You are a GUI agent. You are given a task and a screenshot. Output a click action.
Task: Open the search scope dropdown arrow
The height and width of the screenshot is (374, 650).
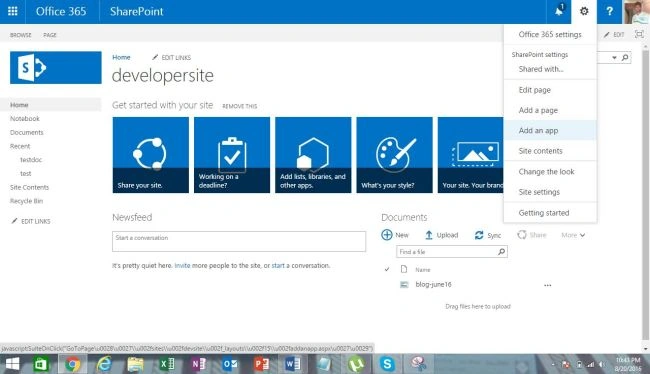point(614,58)
